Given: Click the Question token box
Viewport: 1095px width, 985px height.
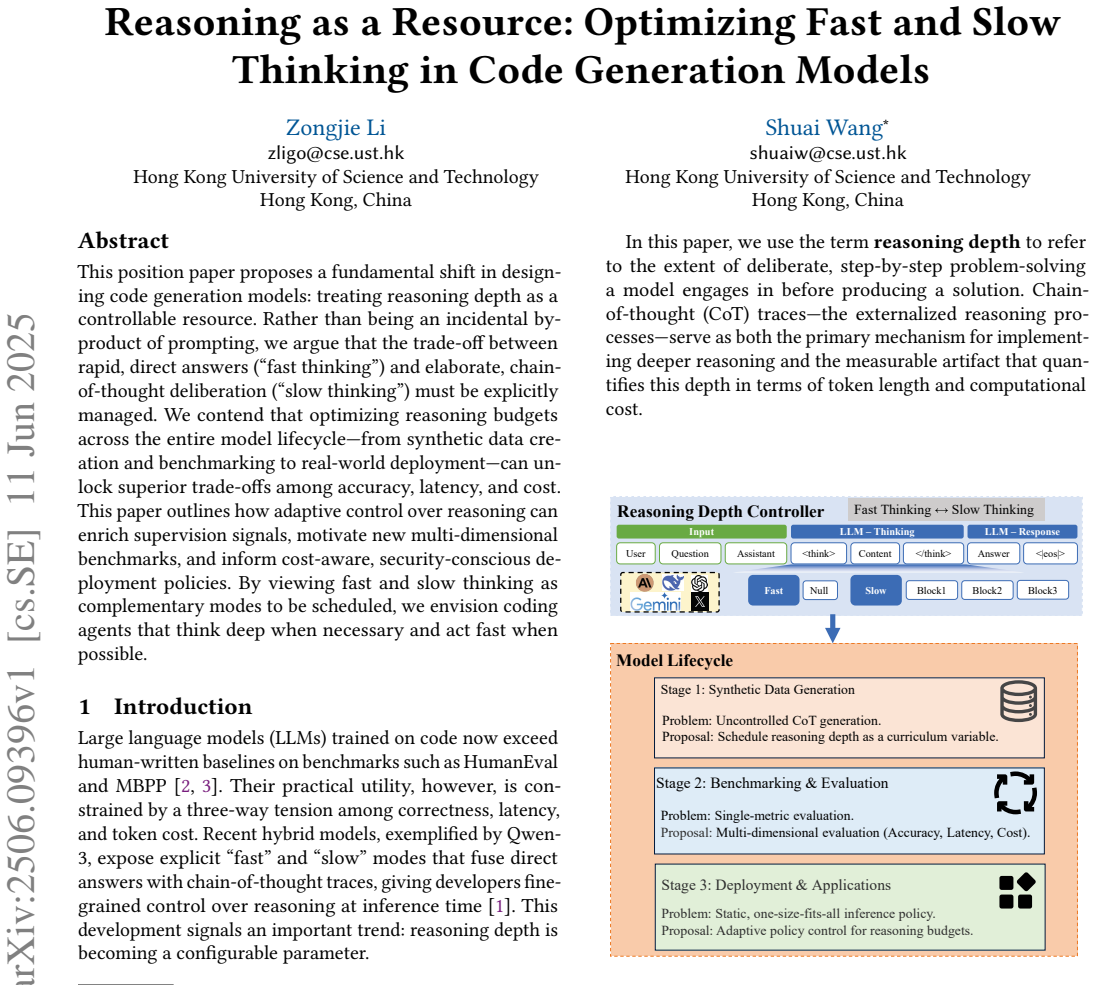Looking at the screenshot, I should [689, 553].
